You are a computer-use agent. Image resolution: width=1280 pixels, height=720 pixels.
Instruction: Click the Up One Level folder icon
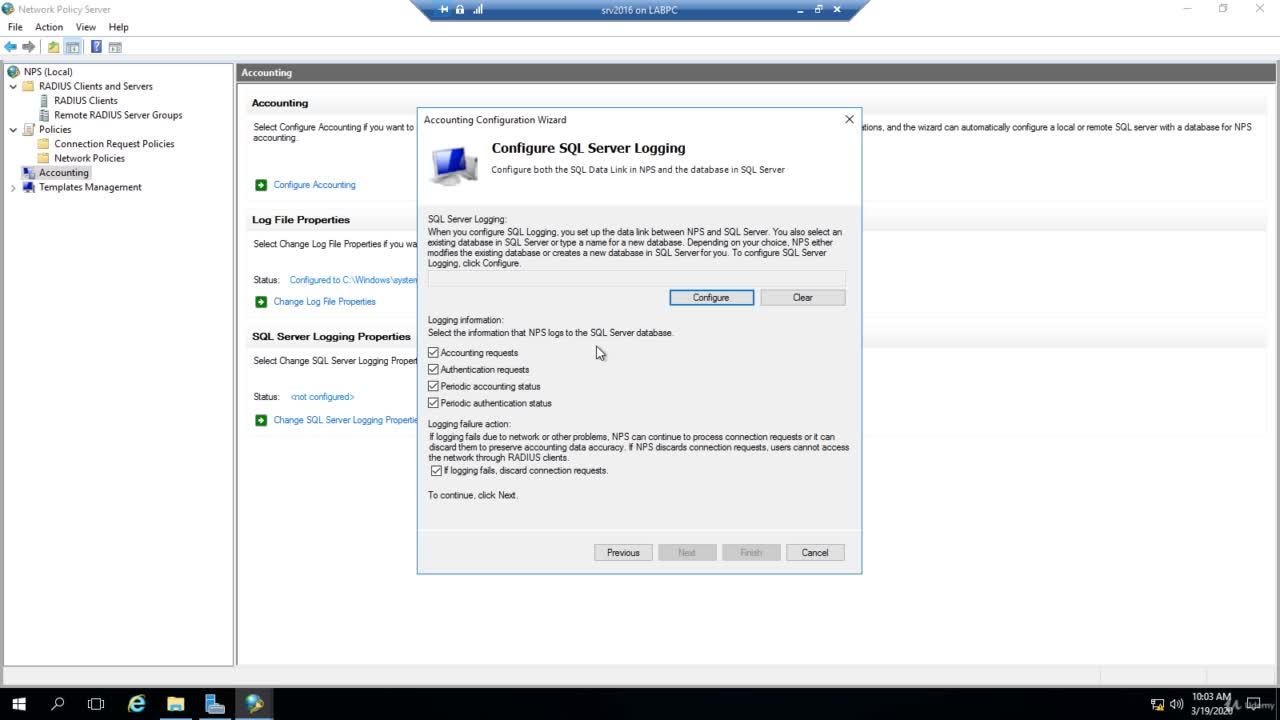54,47
